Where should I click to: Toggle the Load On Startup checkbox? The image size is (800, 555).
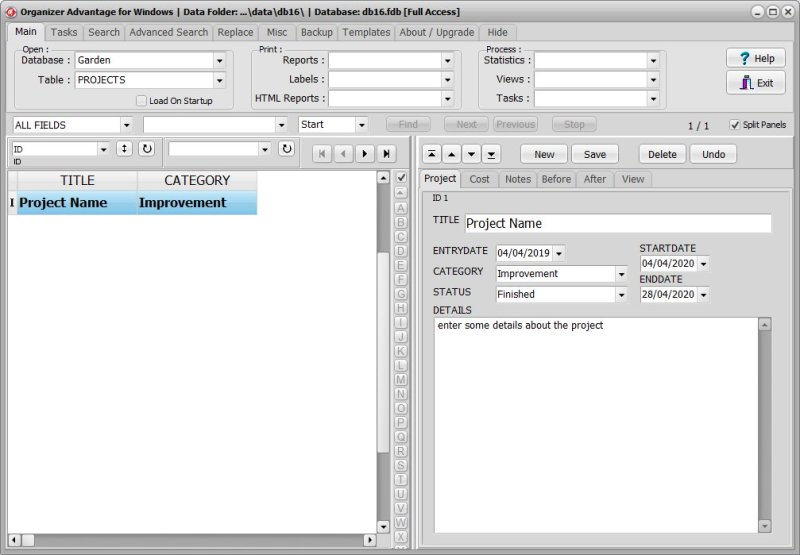pos(141,100)
